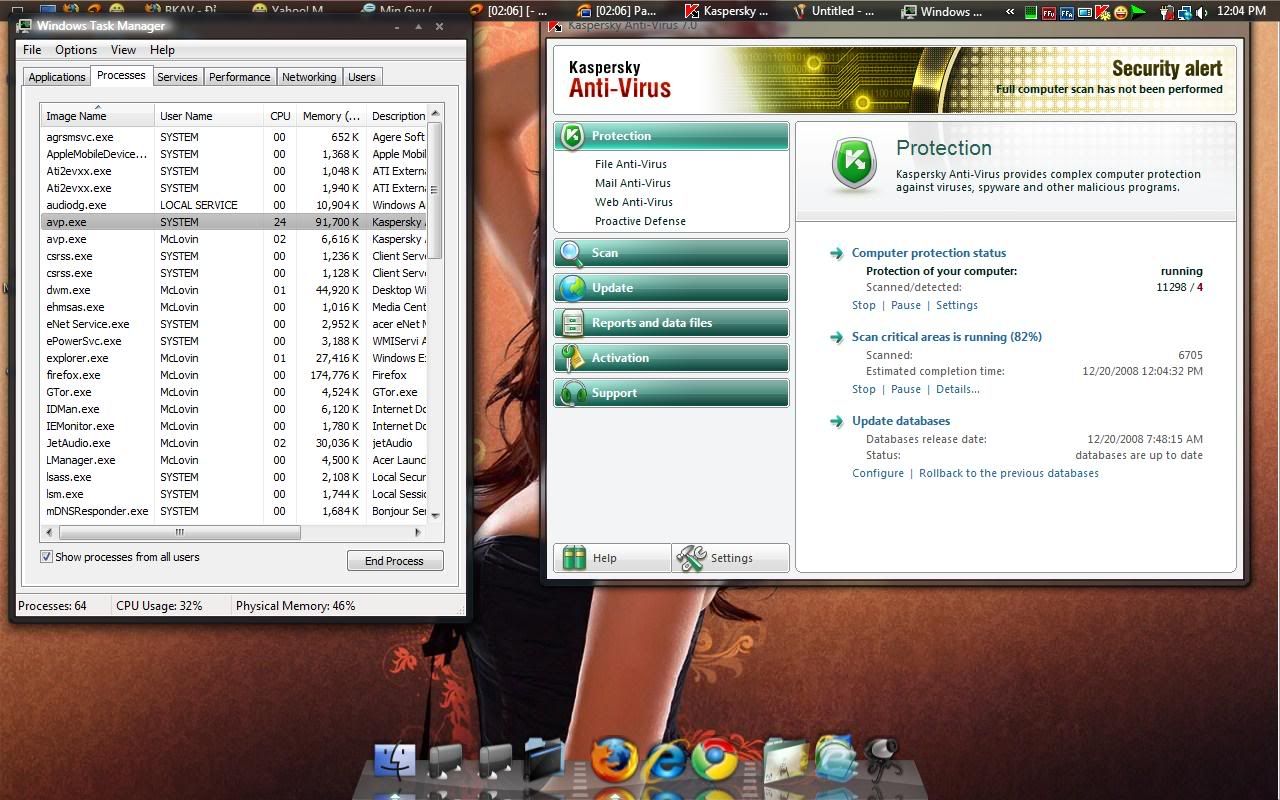The image size is (1280, 800).
Task: Click the large green Kaspersky shield logo
Action: (854, 165)
